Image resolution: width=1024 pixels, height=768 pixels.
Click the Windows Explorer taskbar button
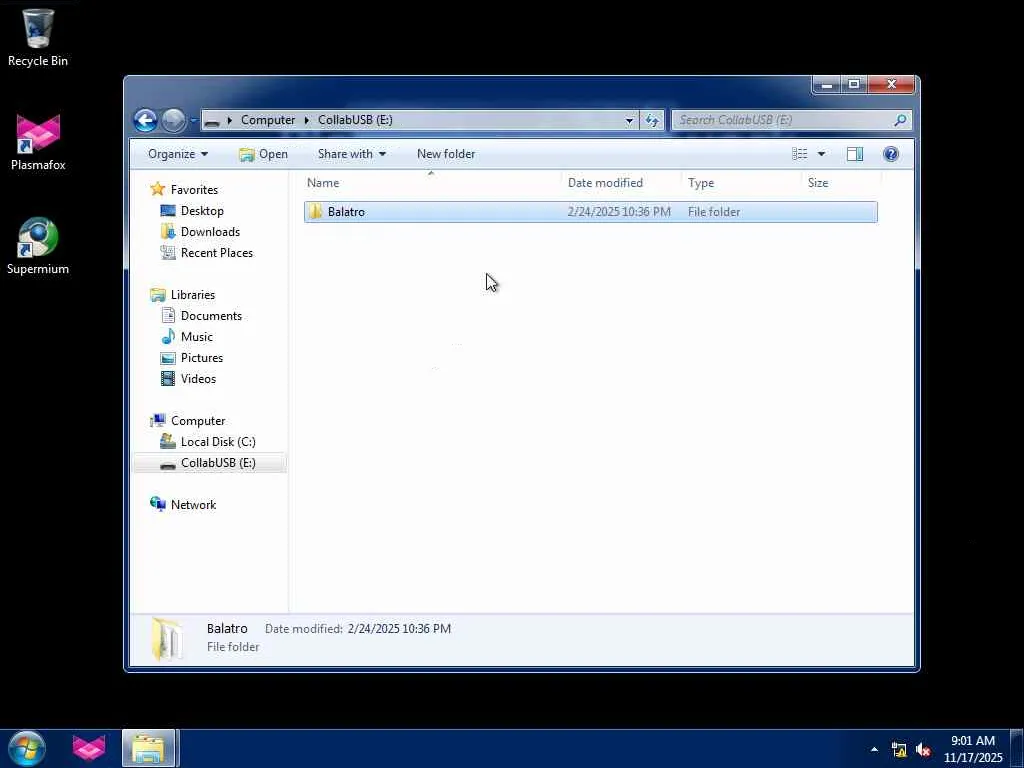point(148,748)
